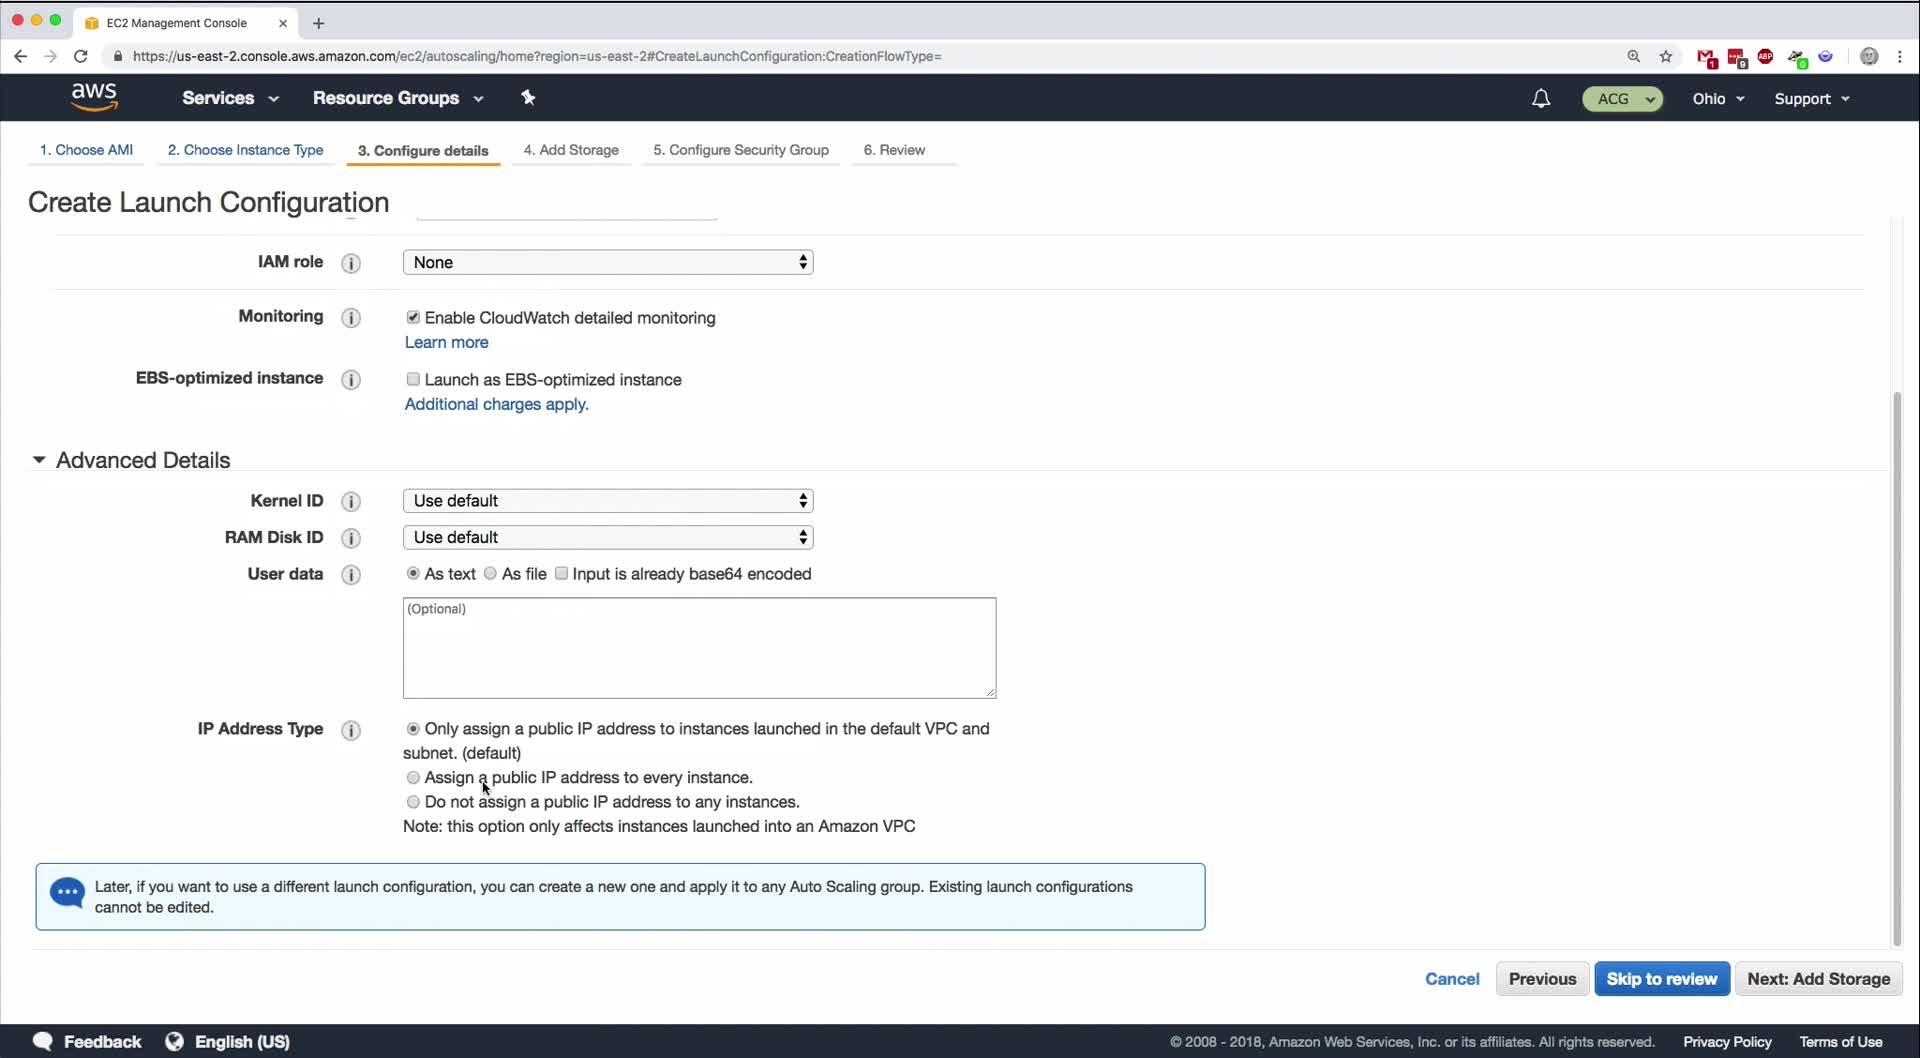Open the IAM role dropdown
This screenshot has height=1058, width=1920.
pos(608,262)
